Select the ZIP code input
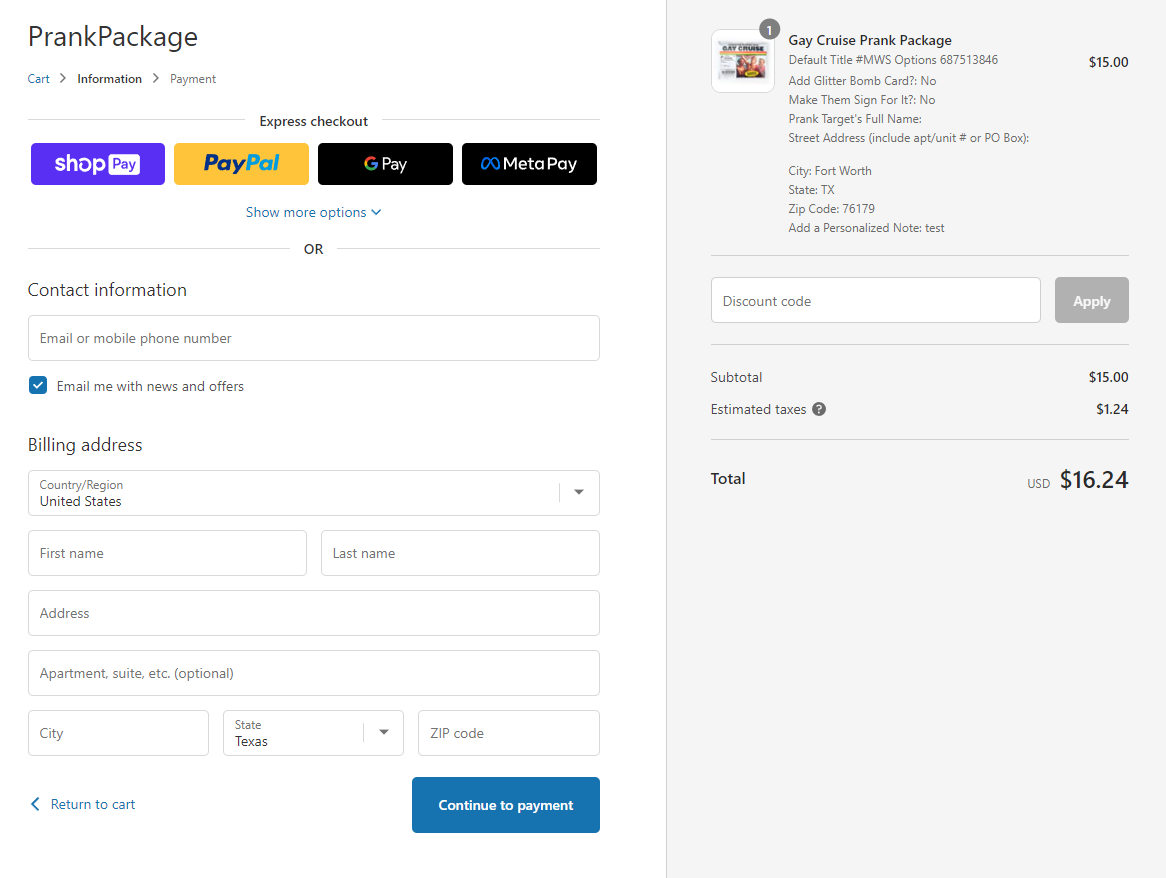This screenshot has width=1166, height=878. (x=508, y=733)
